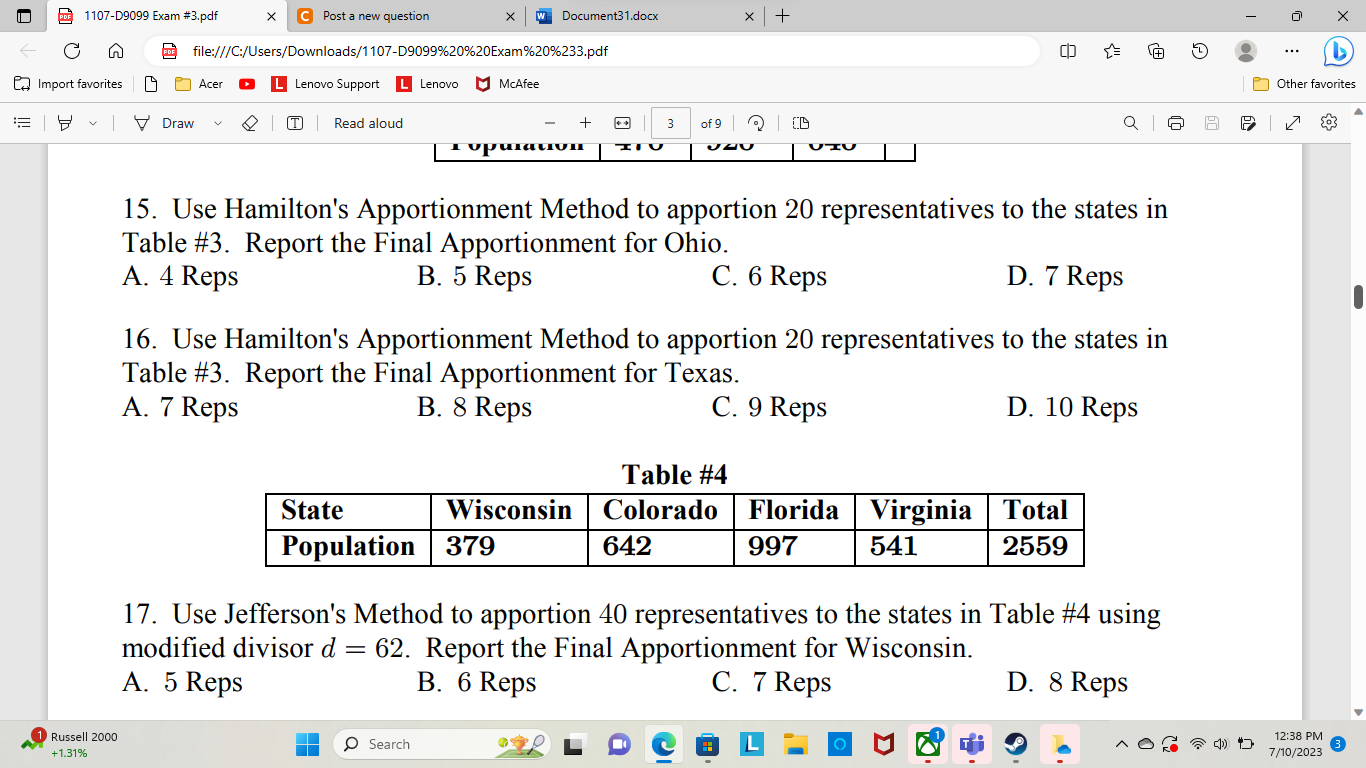Zoom in with the plus control
1366x768 pixels.
(x=585, y=122)
